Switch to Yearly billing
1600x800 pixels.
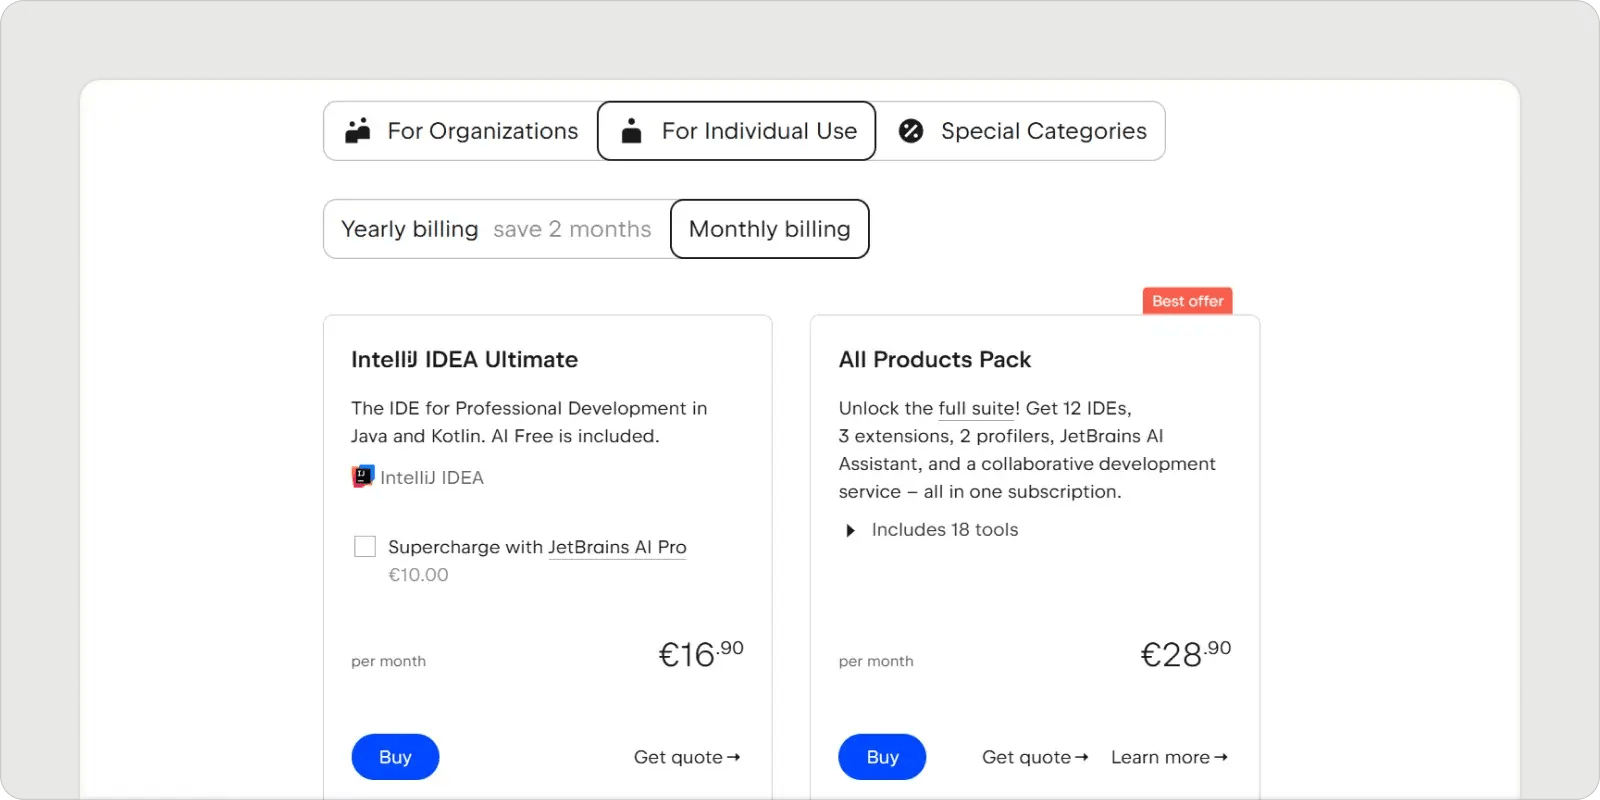[x=497, y=229]
